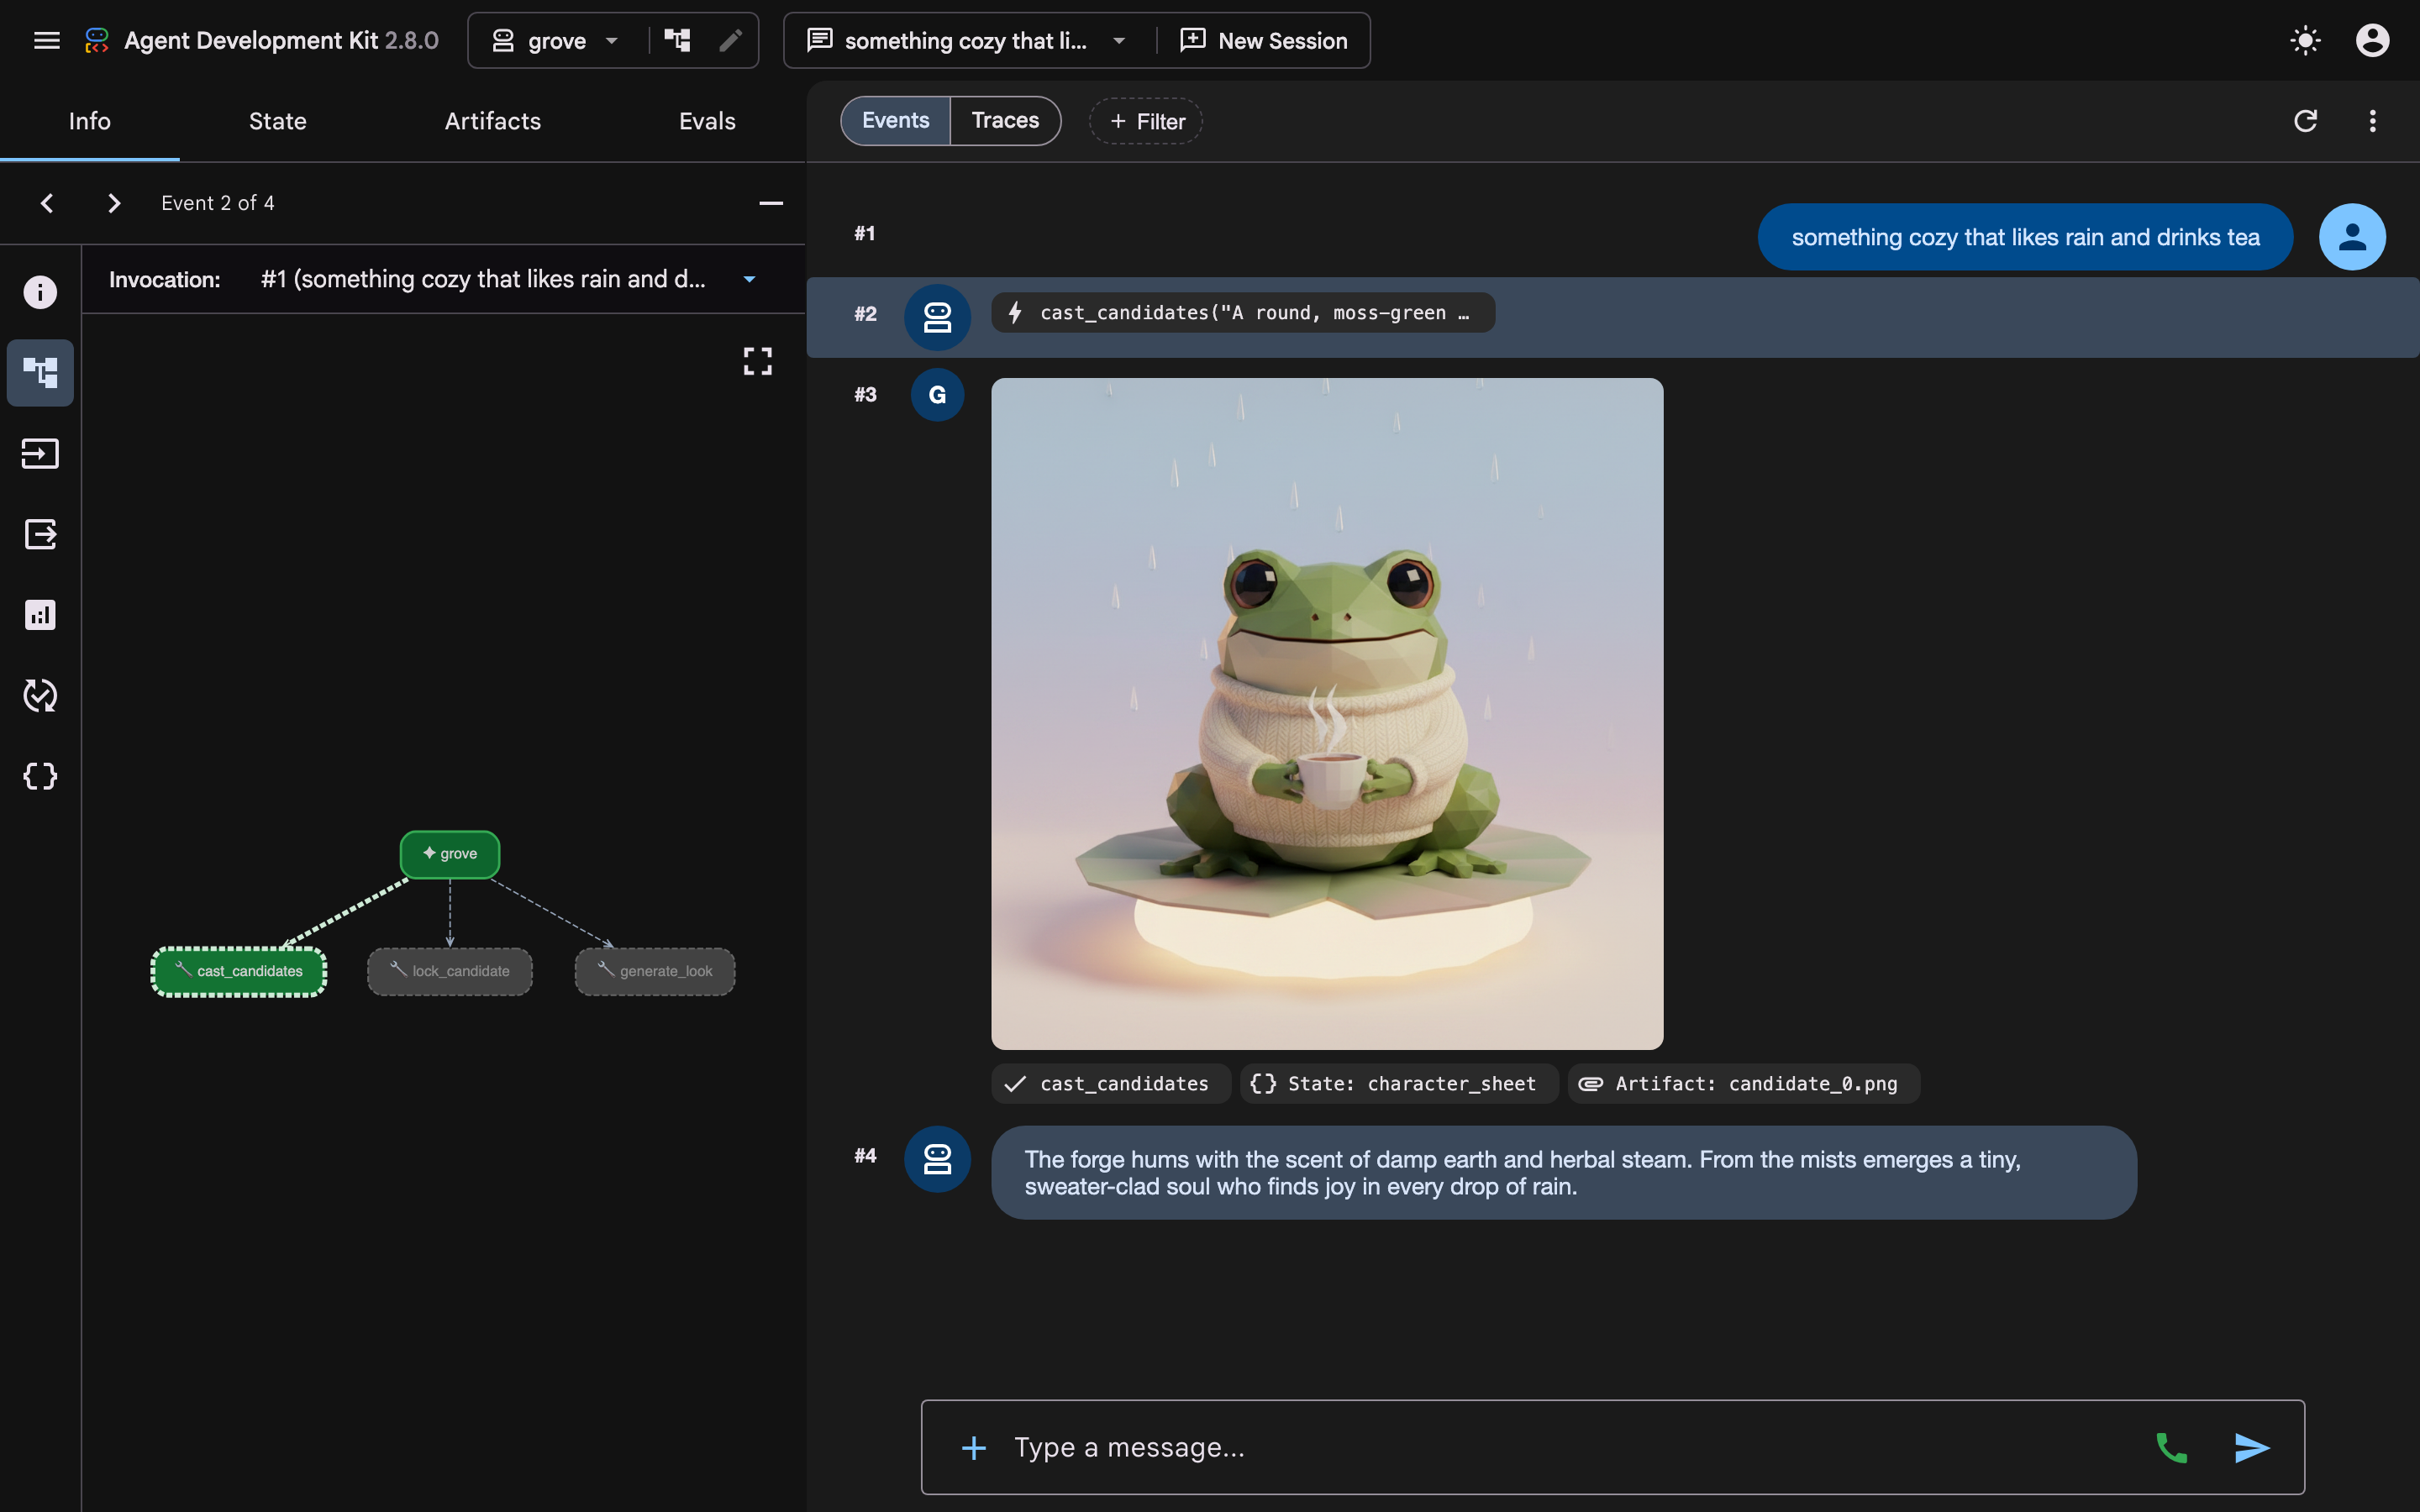Click the refresh icon in events header
This screenshot has height=1512, width=2420.
2305,121
